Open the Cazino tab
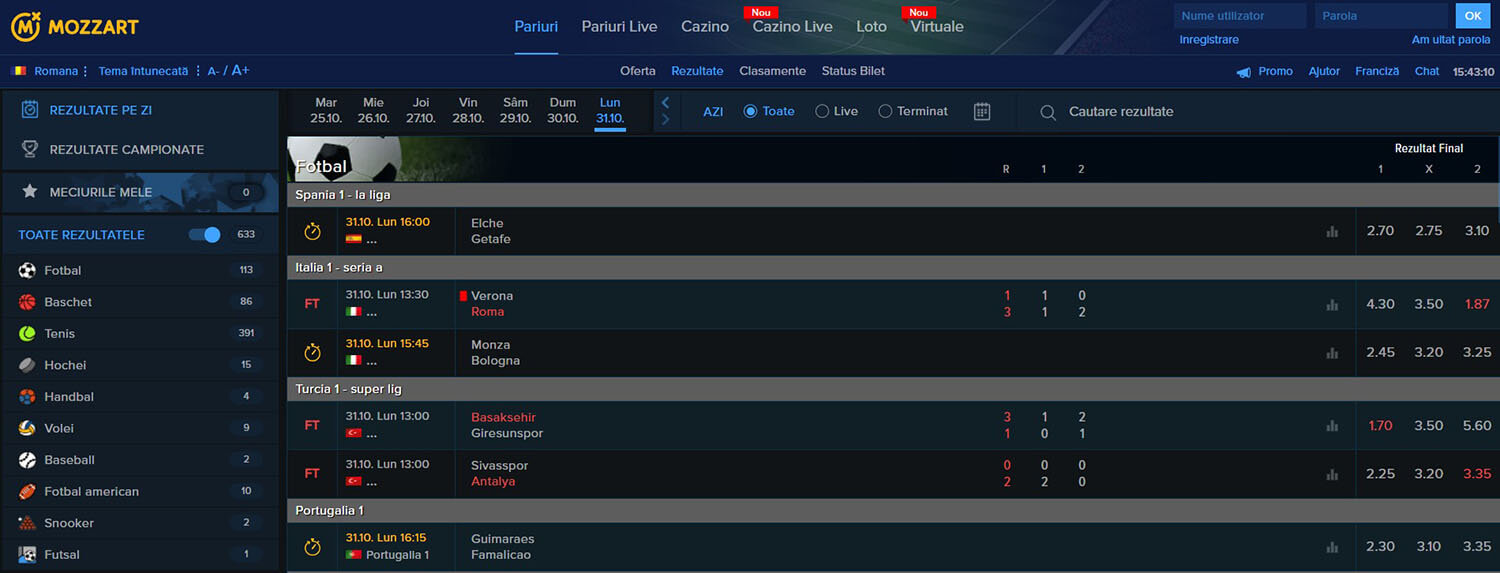1500x573 pixels. tap(705, 27)
